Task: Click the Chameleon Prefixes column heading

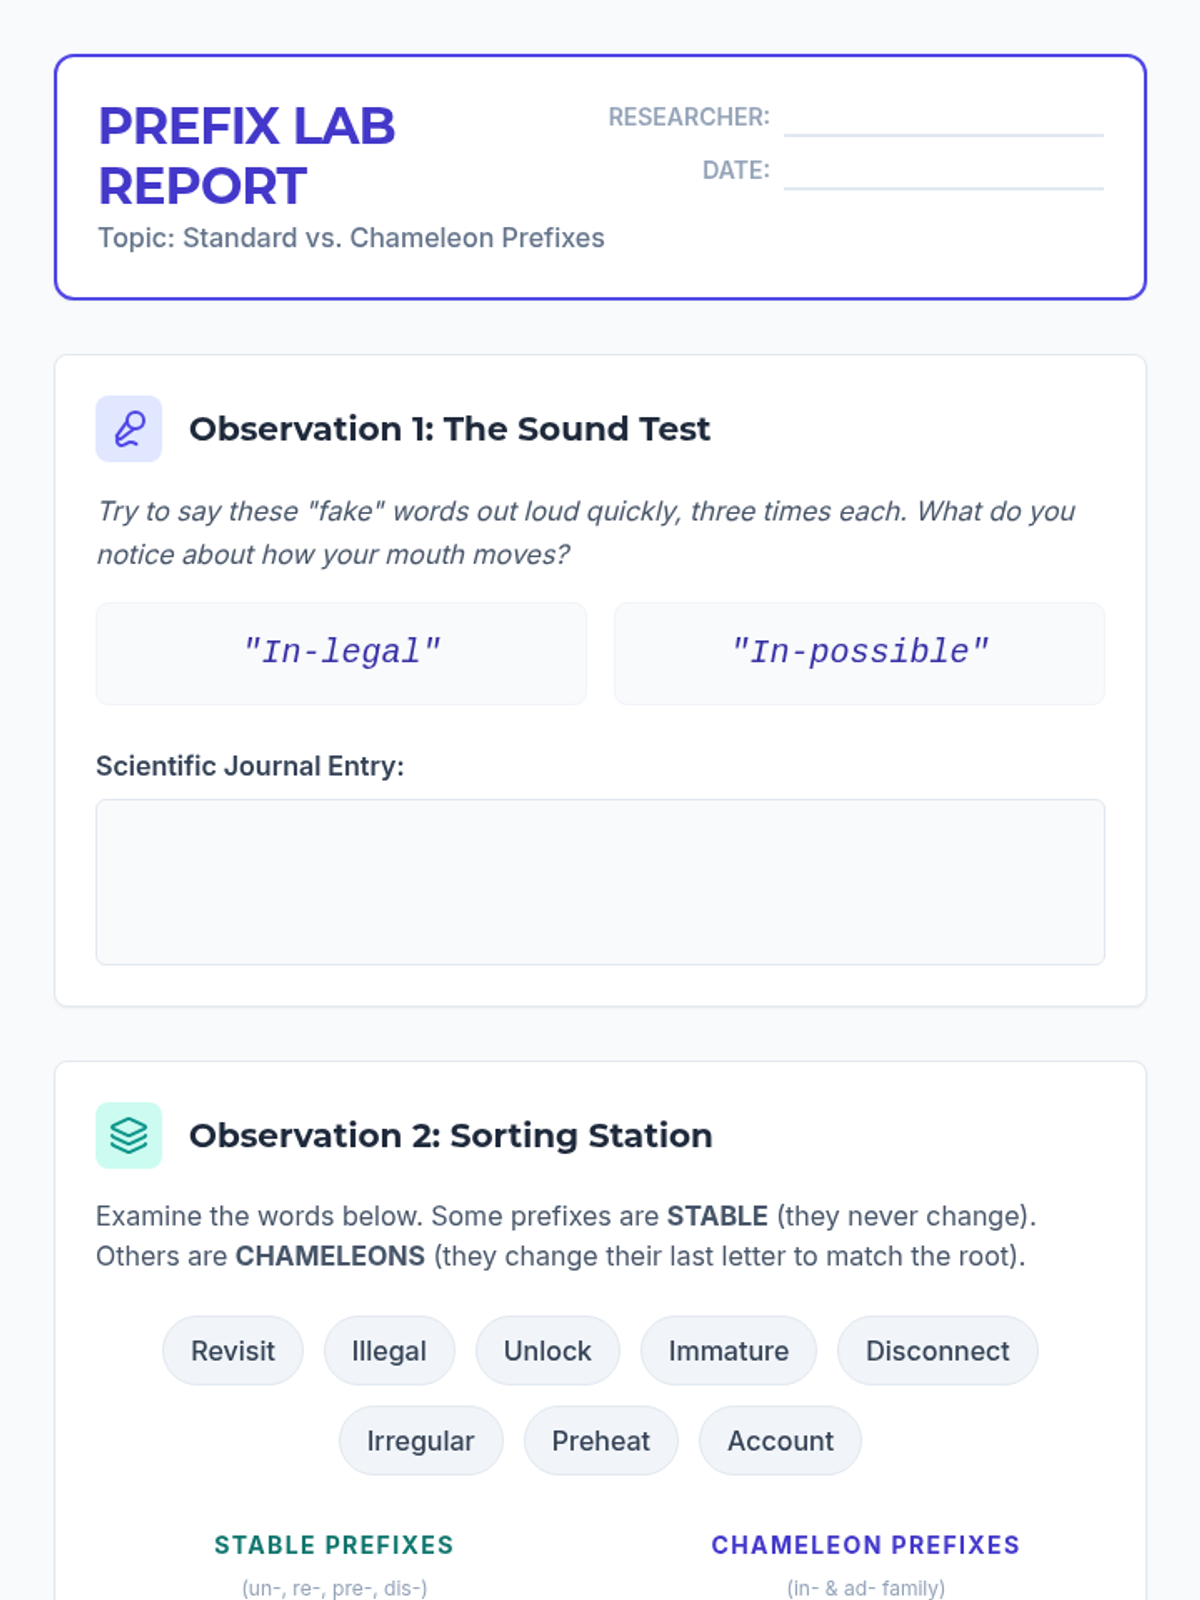Action: click(865, 1545)
